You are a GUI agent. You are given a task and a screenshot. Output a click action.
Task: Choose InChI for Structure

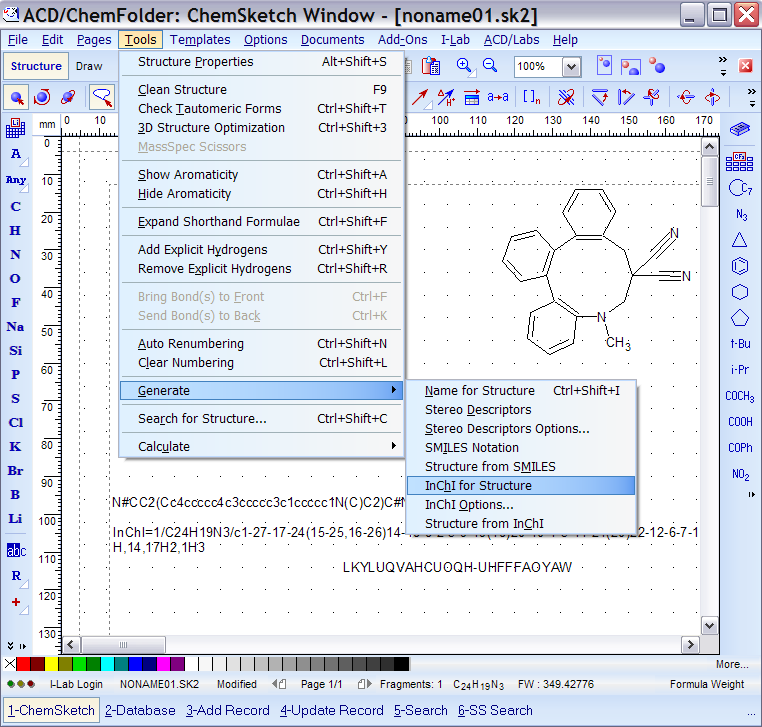pyautogui.click(x=521, y=485)
